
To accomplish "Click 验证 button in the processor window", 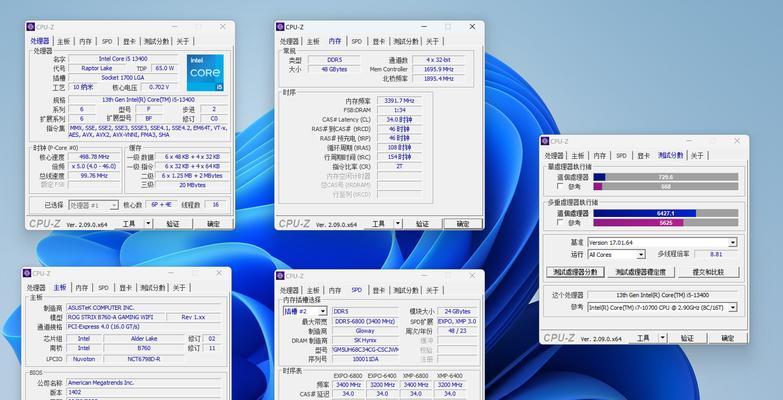I will pyautogui.click(x=173, y=224).
